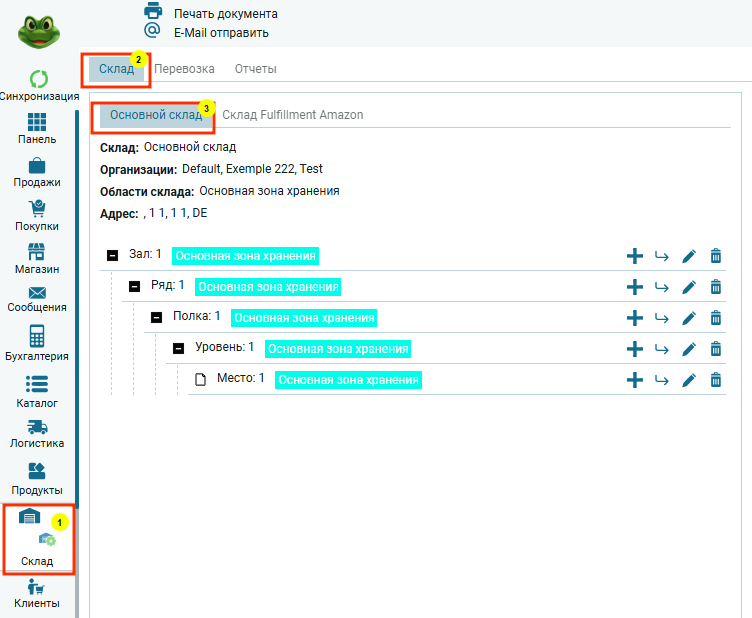Select the Место: 1 tree item
The image size is (752, 618).
[240, 379]
